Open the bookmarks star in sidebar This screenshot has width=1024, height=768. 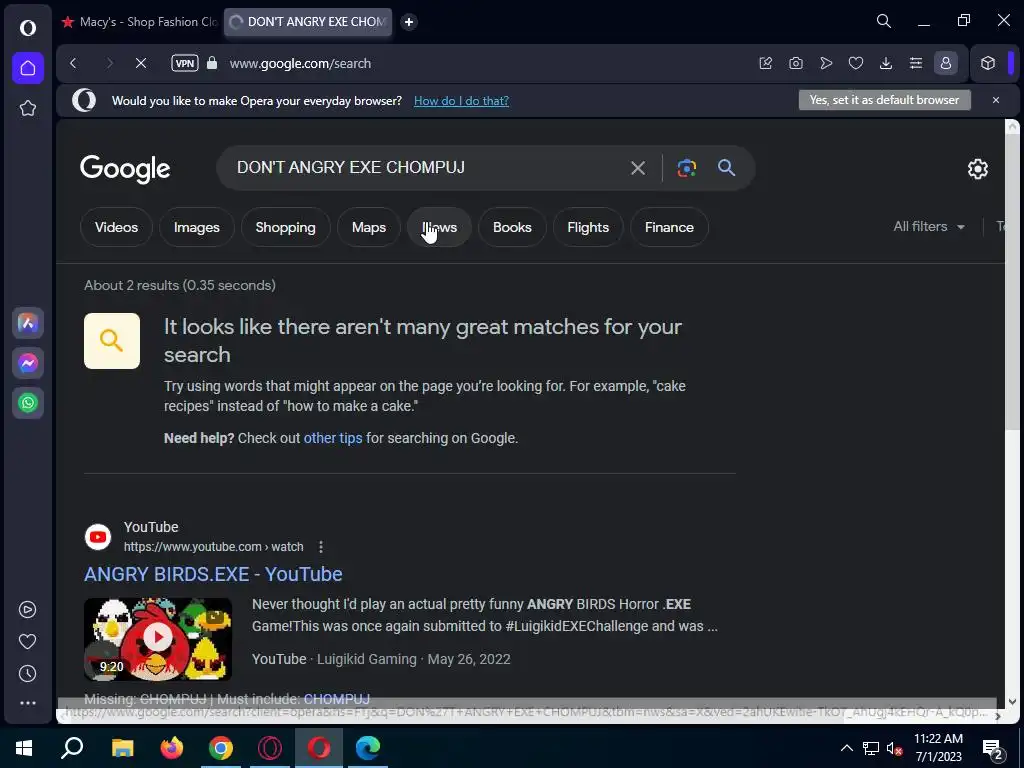(x=27, y=108)
